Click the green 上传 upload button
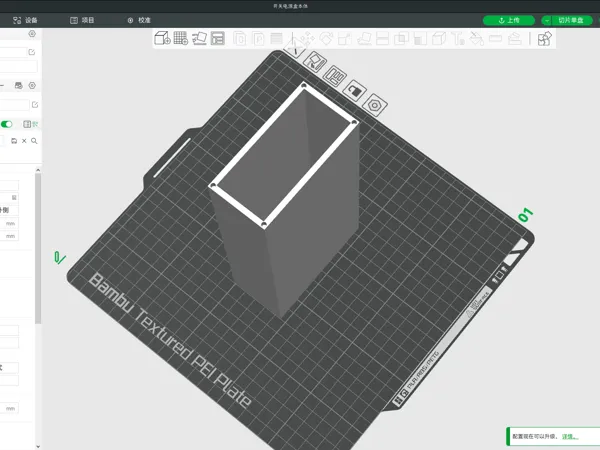Viewport: 600px width, 450px height. click(x=509, y=20)
